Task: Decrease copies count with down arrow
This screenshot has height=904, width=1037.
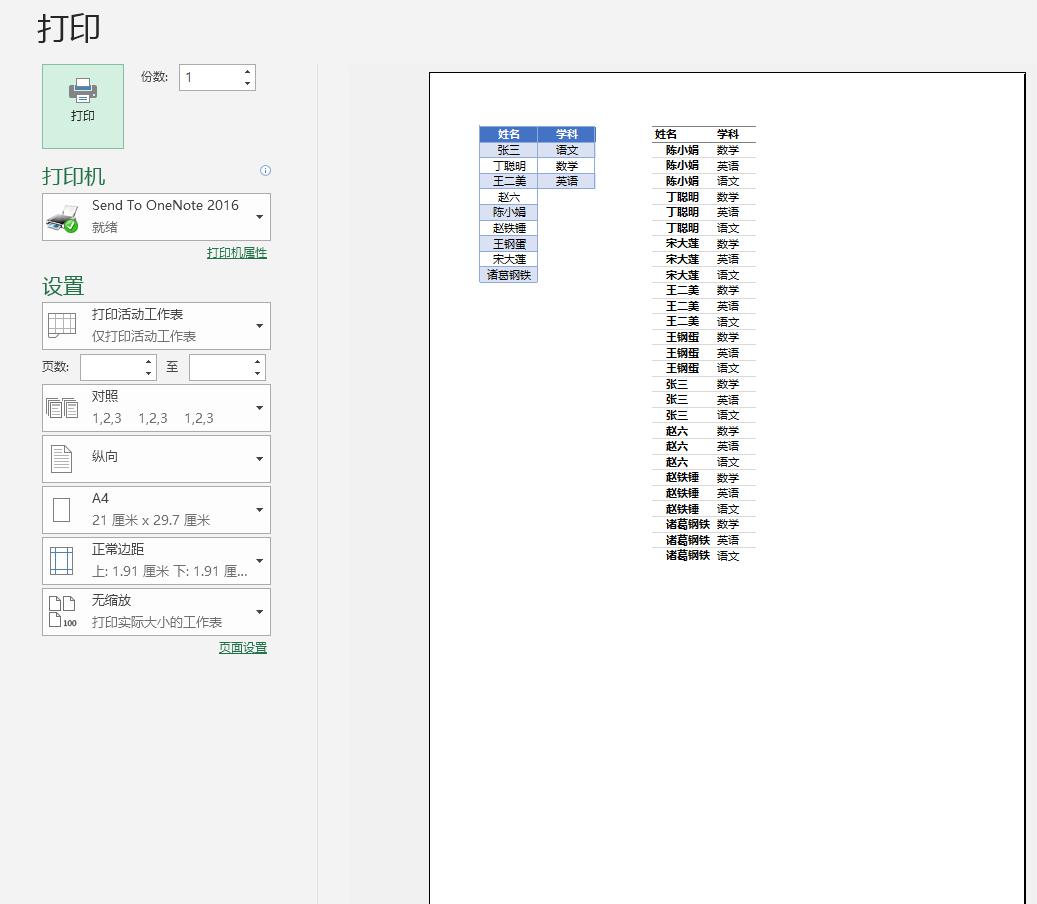Action: 247,83
